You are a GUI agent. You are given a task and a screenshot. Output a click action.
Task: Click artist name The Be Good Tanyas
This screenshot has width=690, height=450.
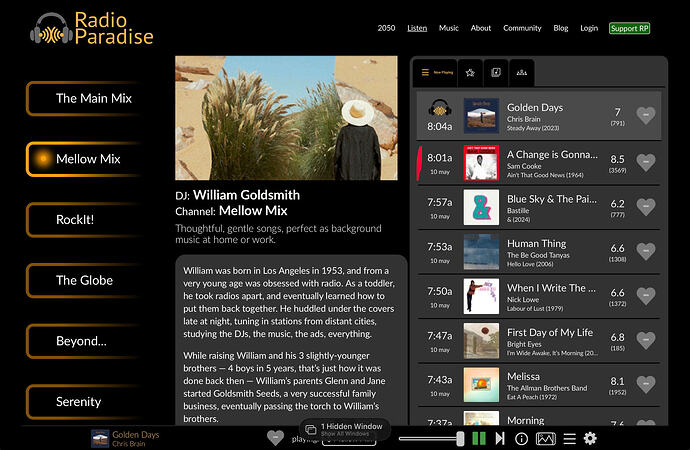tap(538, 255)
